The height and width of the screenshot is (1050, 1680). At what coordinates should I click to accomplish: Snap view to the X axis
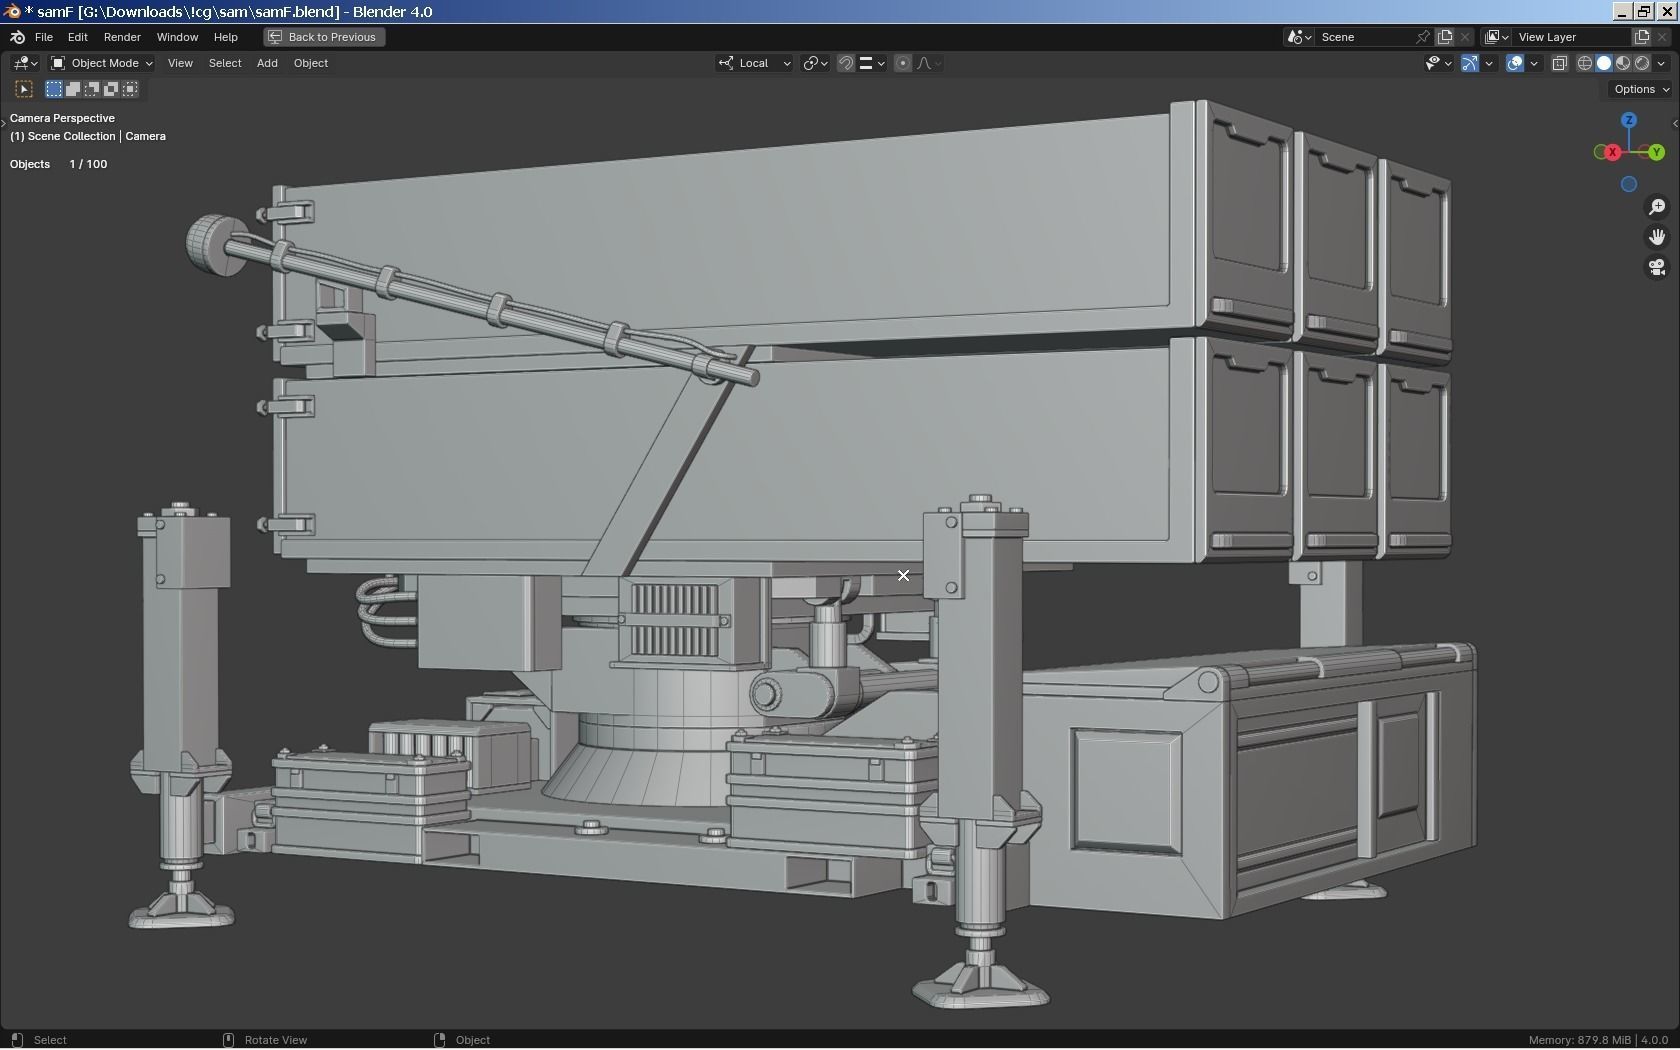click(1612, 152)
